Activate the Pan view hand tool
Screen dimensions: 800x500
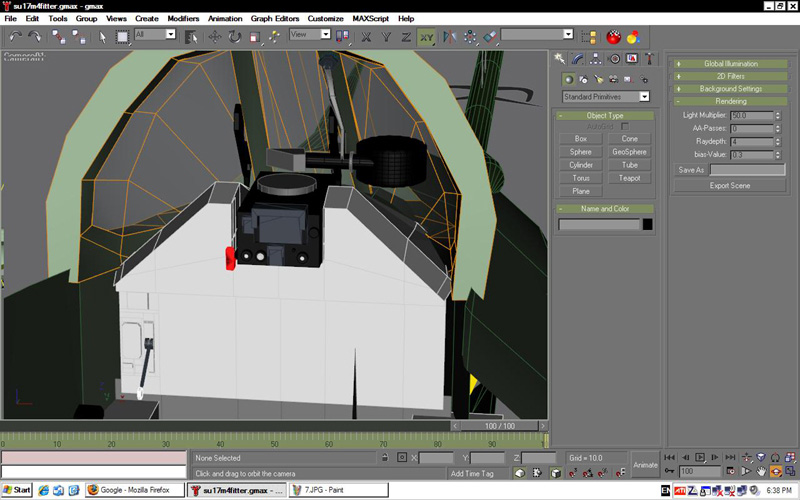761,471
